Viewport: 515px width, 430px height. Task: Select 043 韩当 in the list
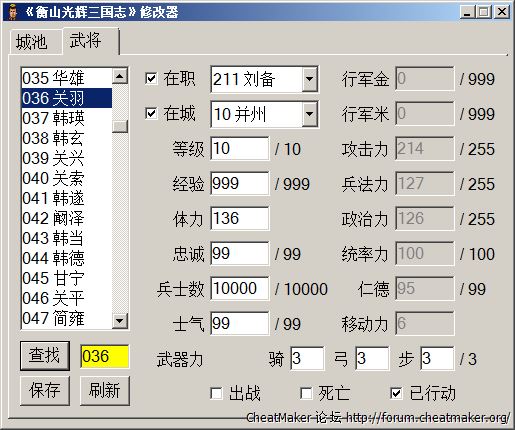(x=67, y=238)
